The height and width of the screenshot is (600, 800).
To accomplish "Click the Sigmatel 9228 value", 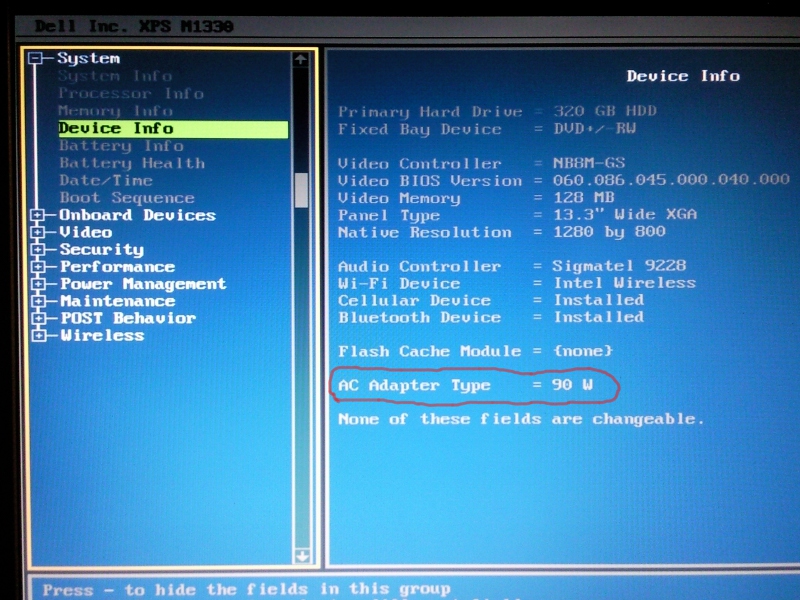I will (619, 266).
